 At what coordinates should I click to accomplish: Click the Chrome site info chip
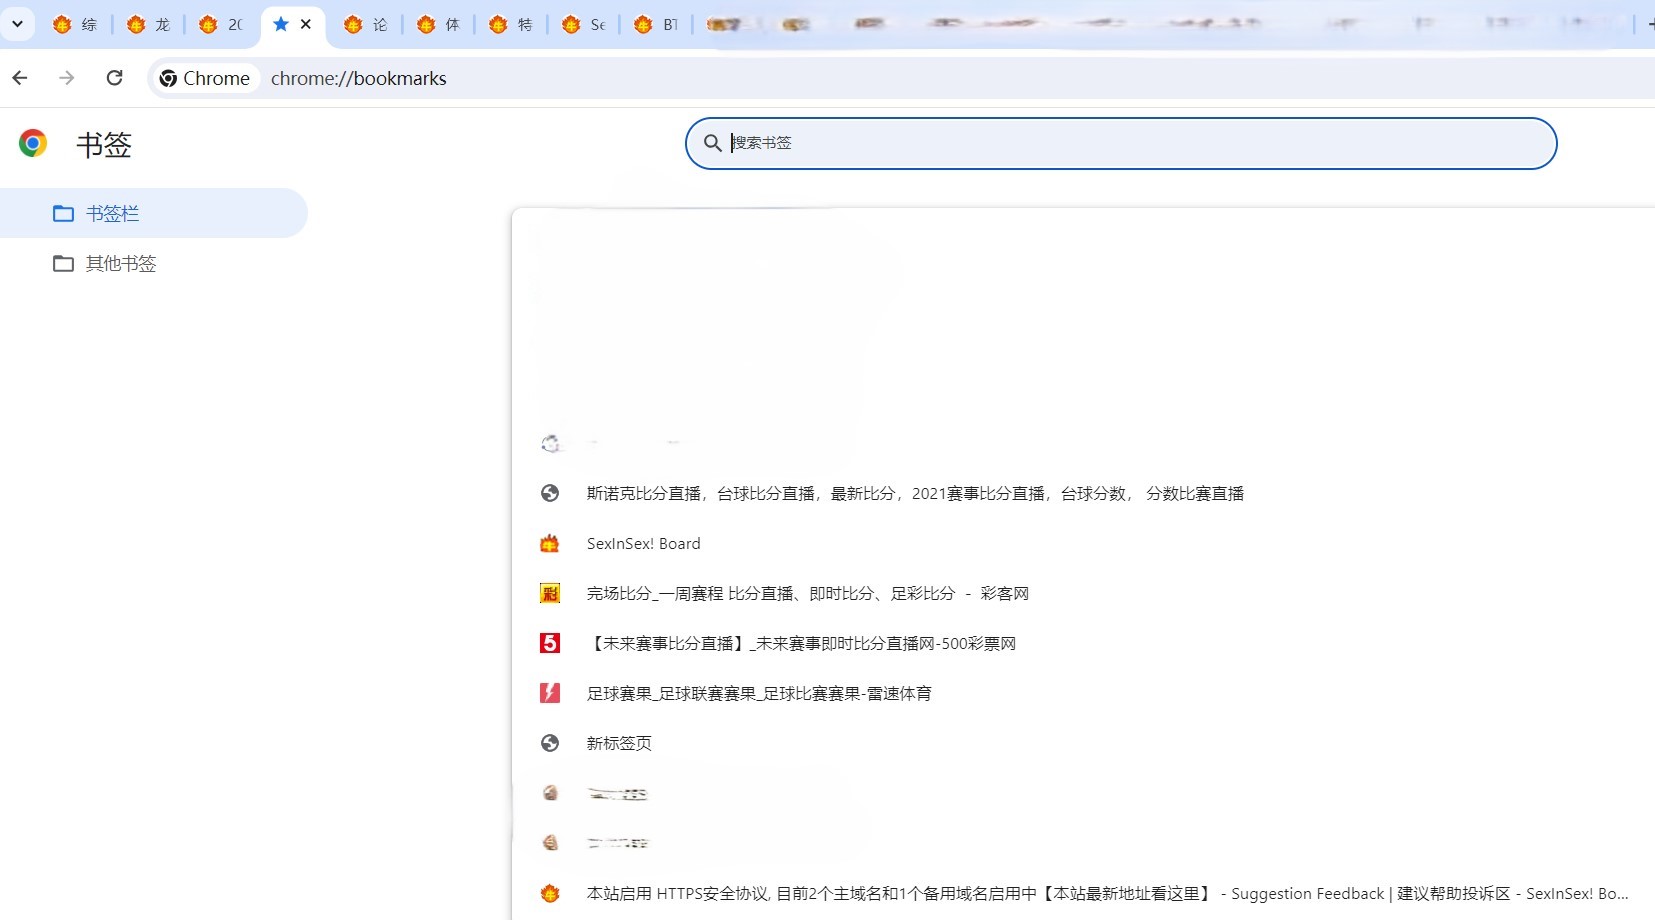pyautogui.click(x=205, y=78)
